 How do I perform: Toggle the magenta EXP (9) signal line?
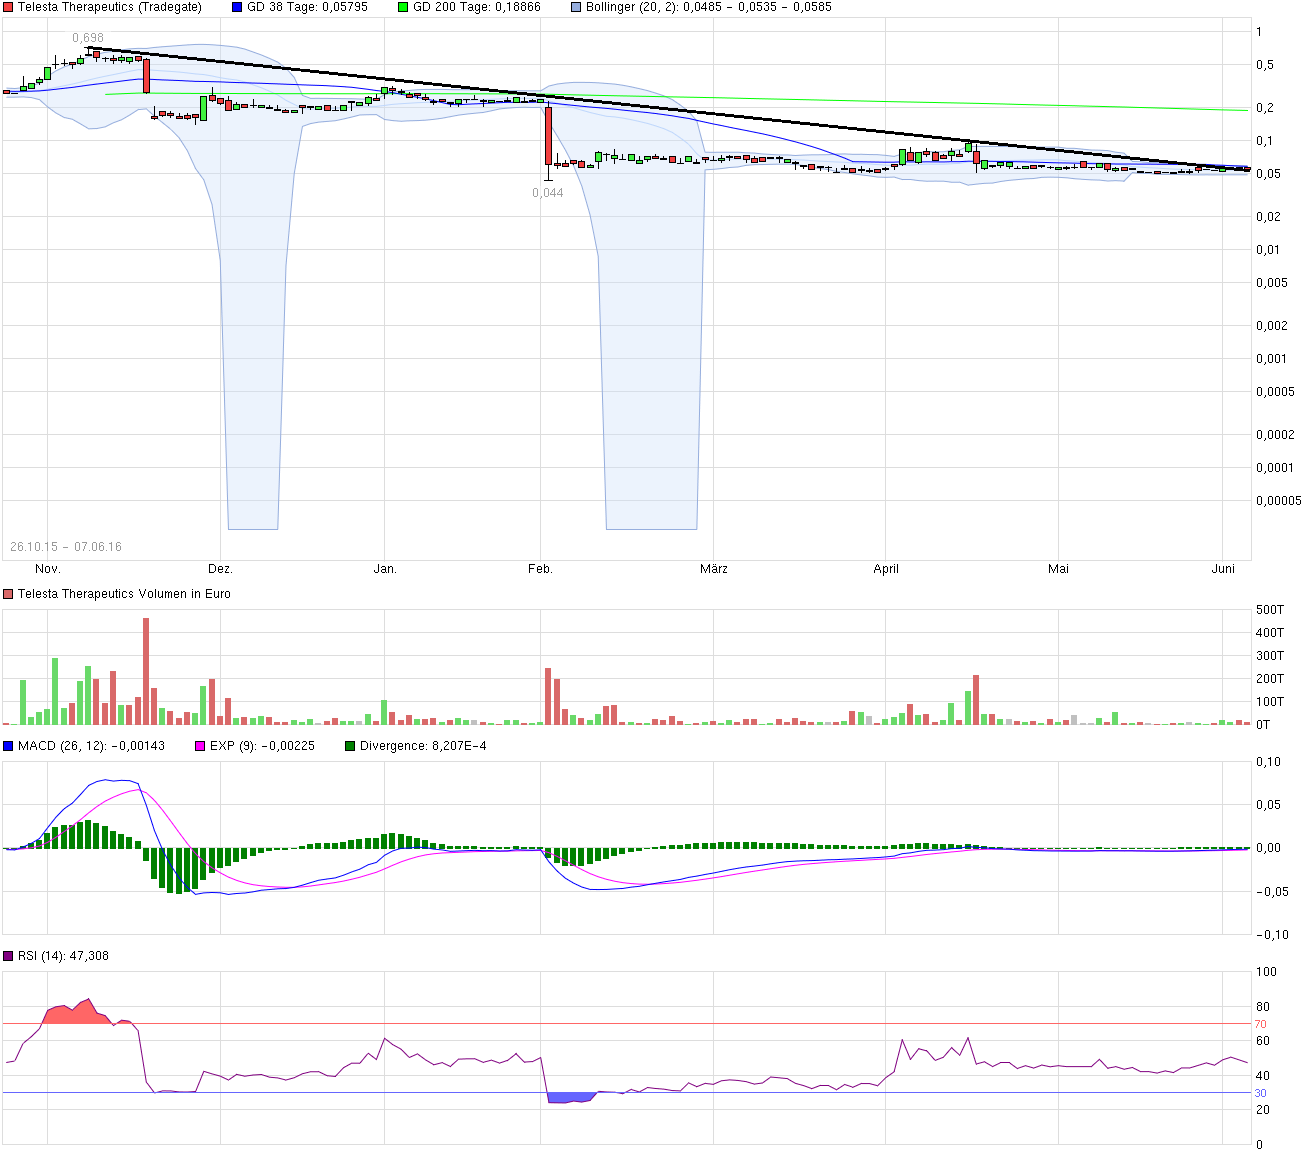198,745
